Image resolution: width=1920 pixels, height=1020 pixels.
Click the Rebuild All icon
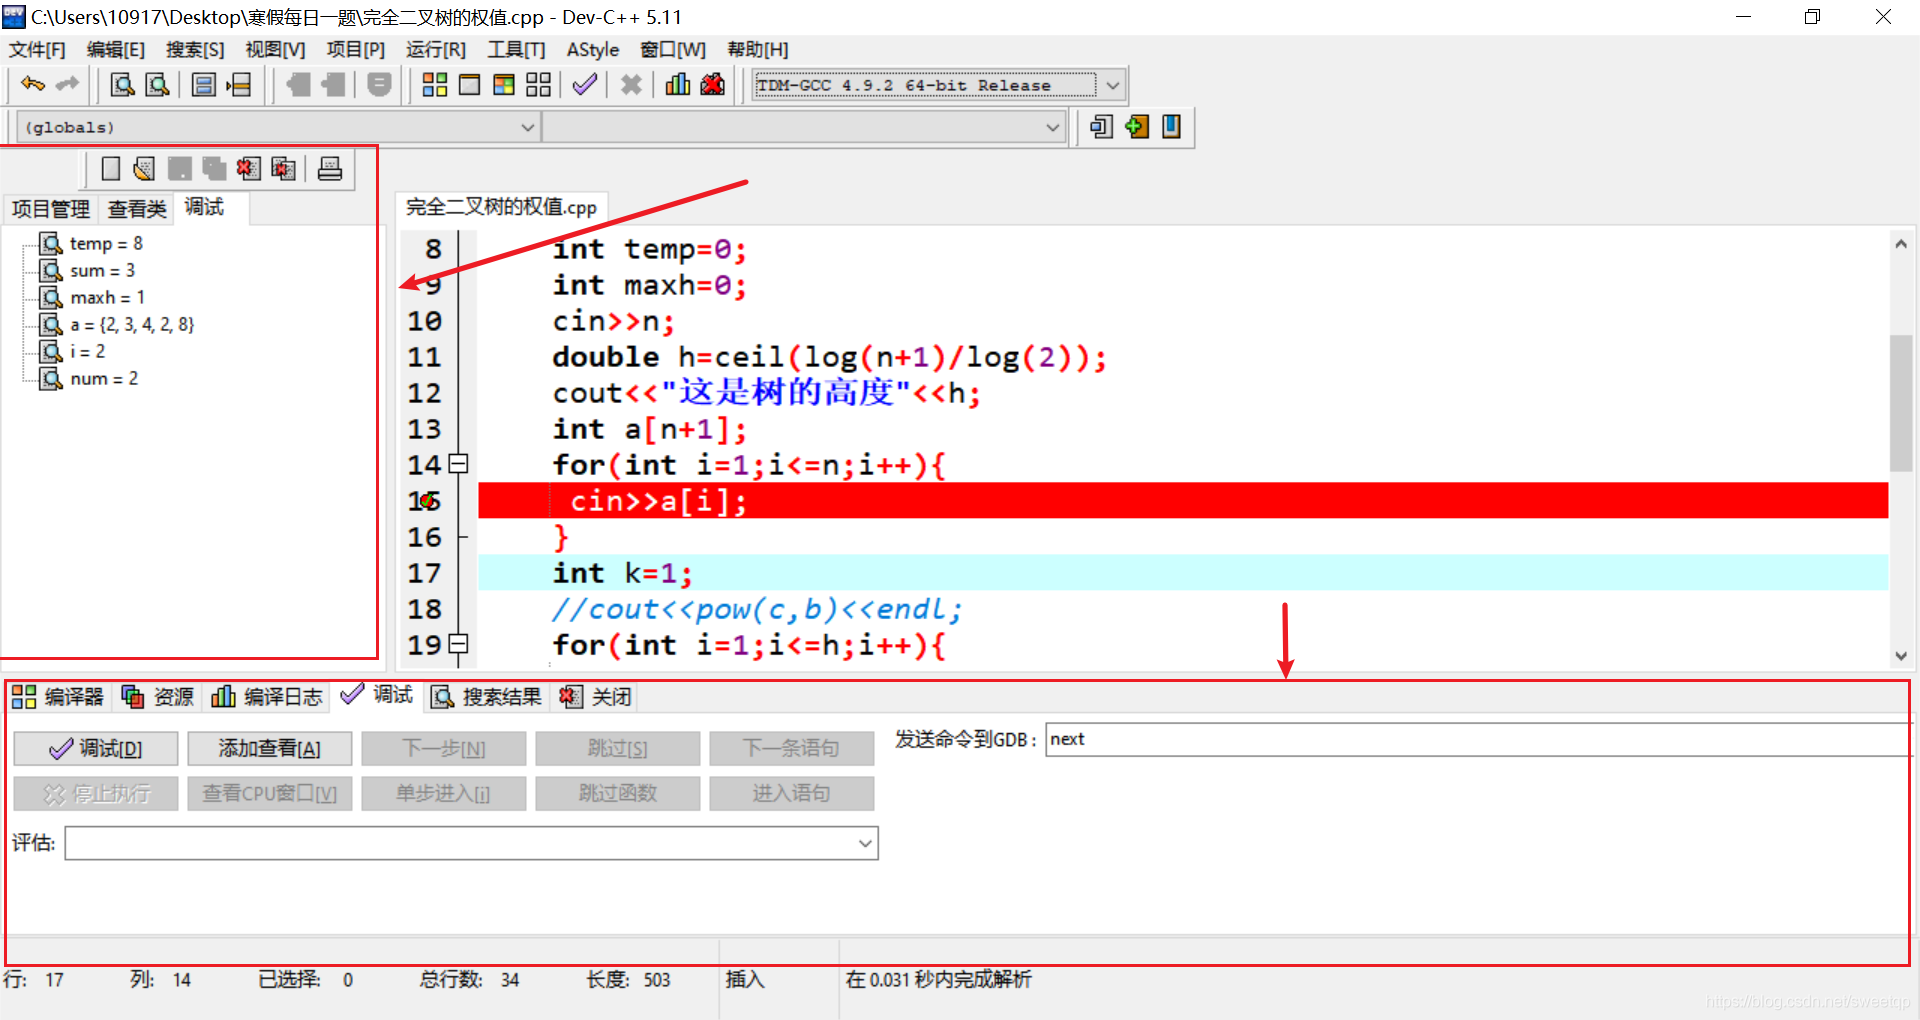539,85
